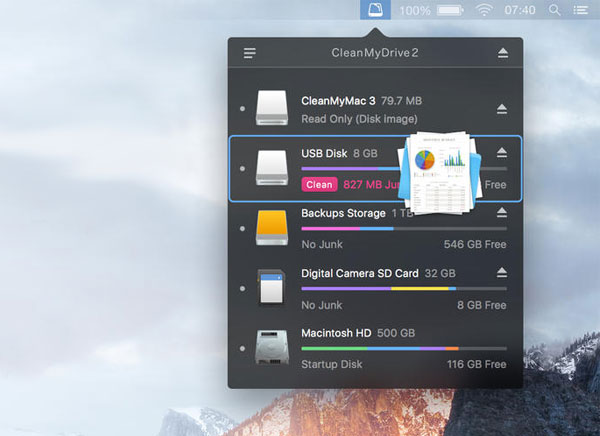This screenshot has width=600, height=436.
Task: Open the CleanMyDrive hamburger menu
Action: pos(249,53)
